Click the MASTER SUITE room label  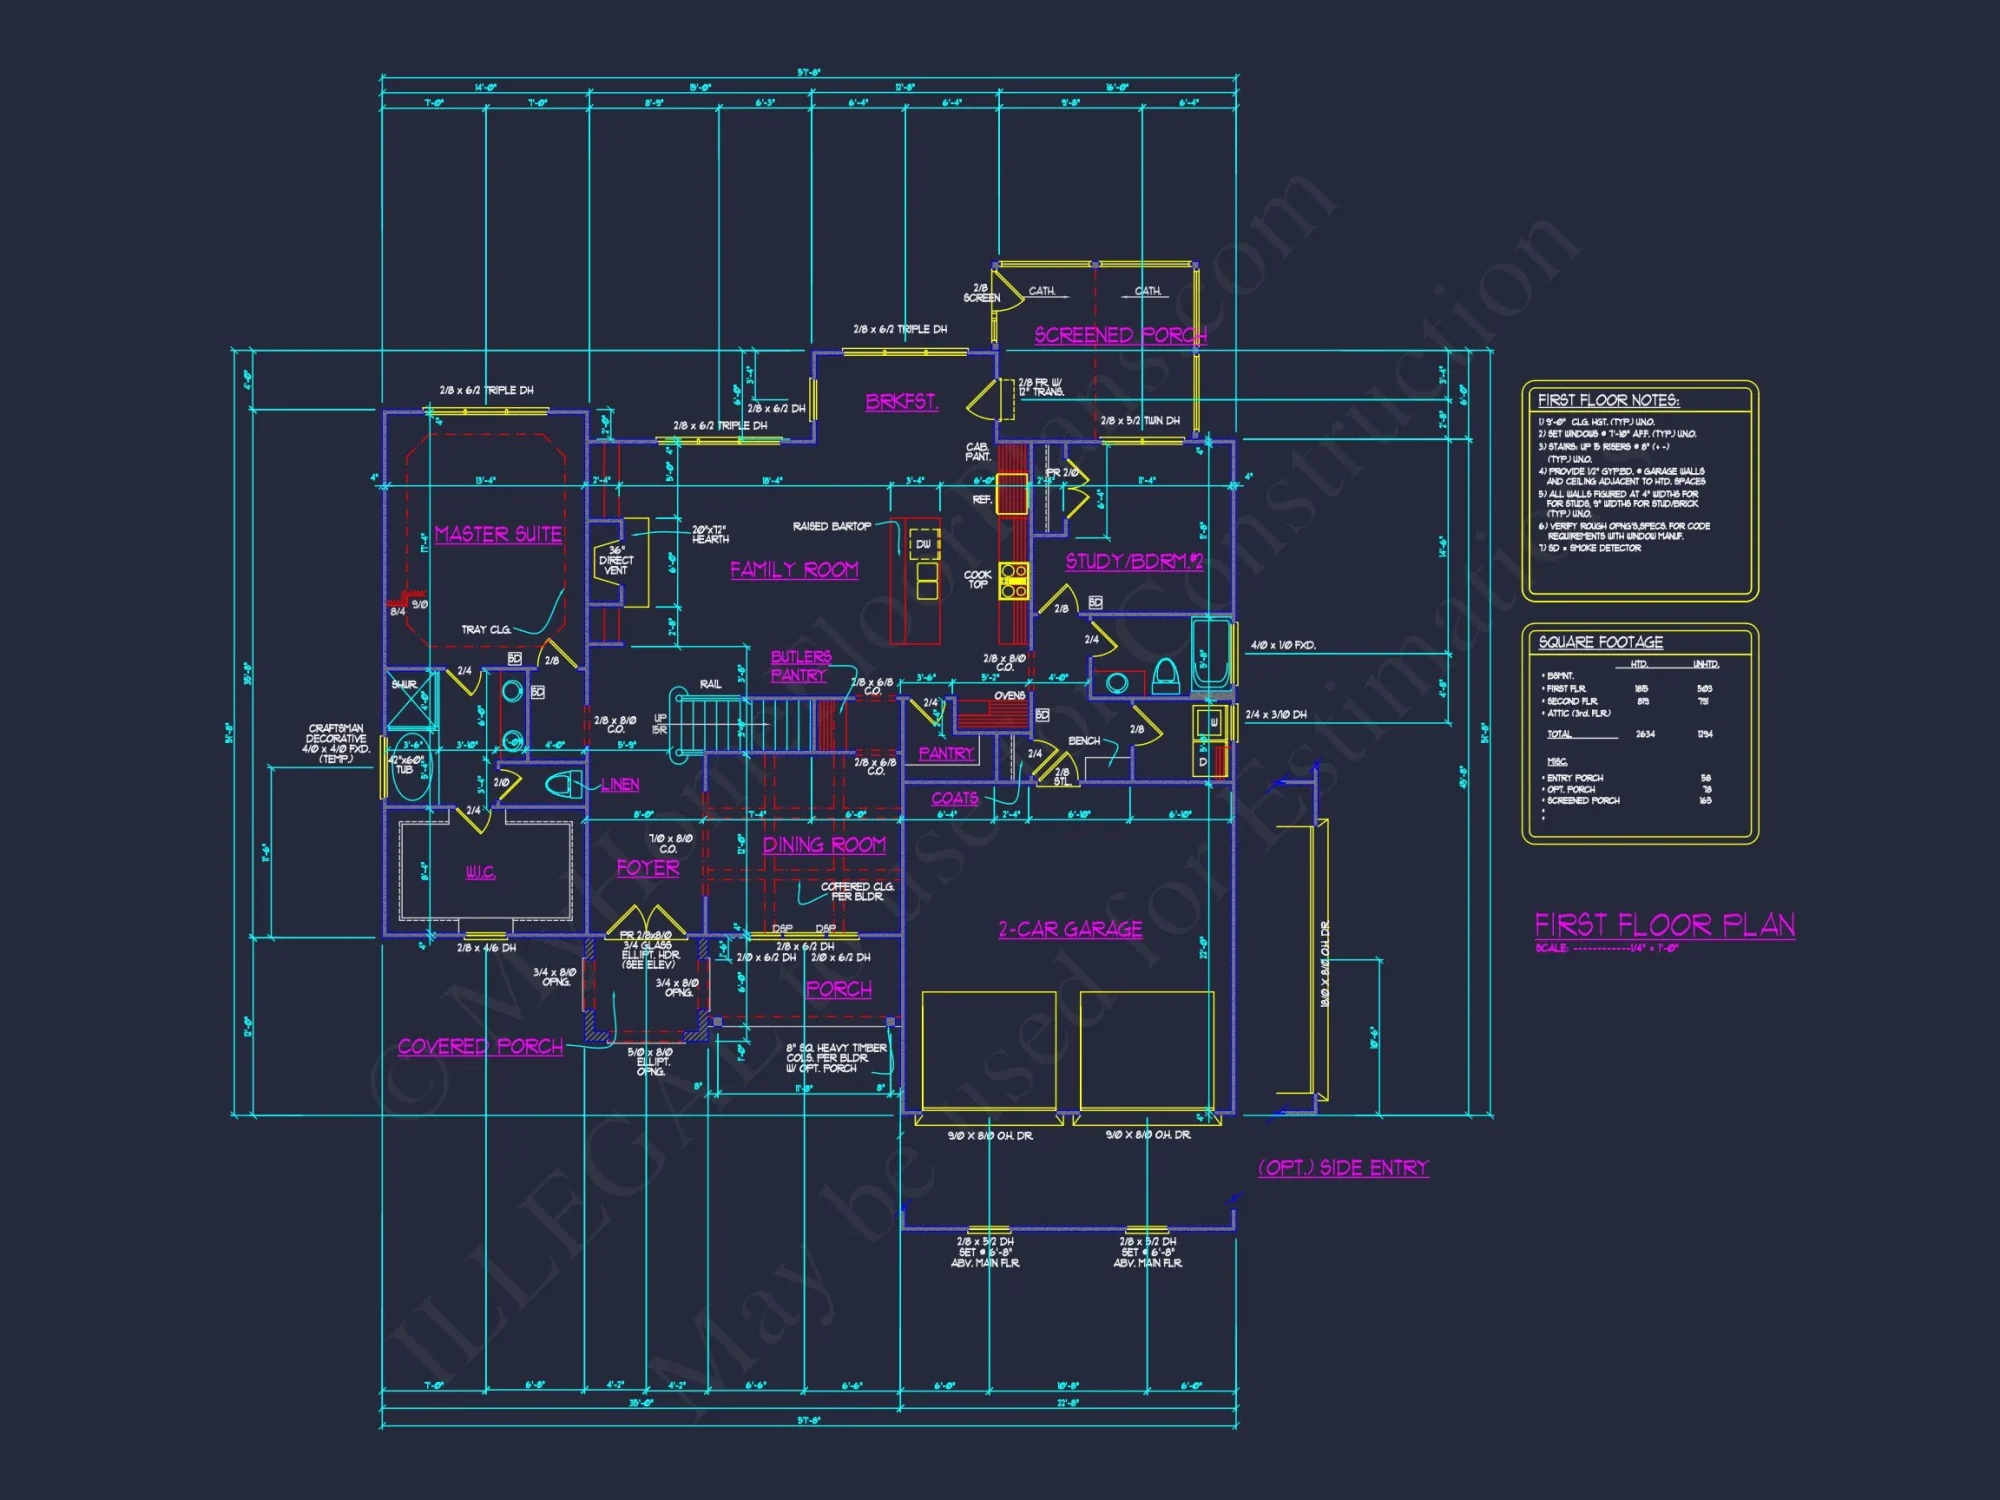click(498, 535)
